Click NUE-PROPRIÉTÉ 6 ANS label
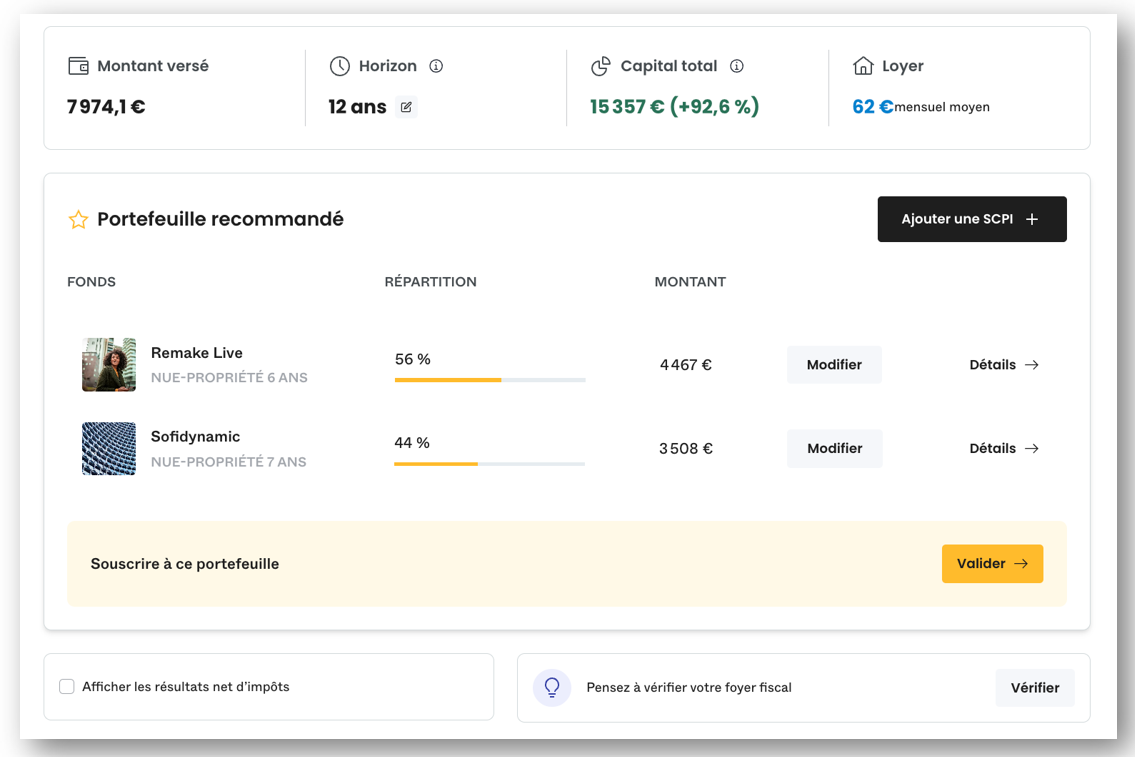Image resolution: width=1135 pixels, height=757 pixels. 229,378
